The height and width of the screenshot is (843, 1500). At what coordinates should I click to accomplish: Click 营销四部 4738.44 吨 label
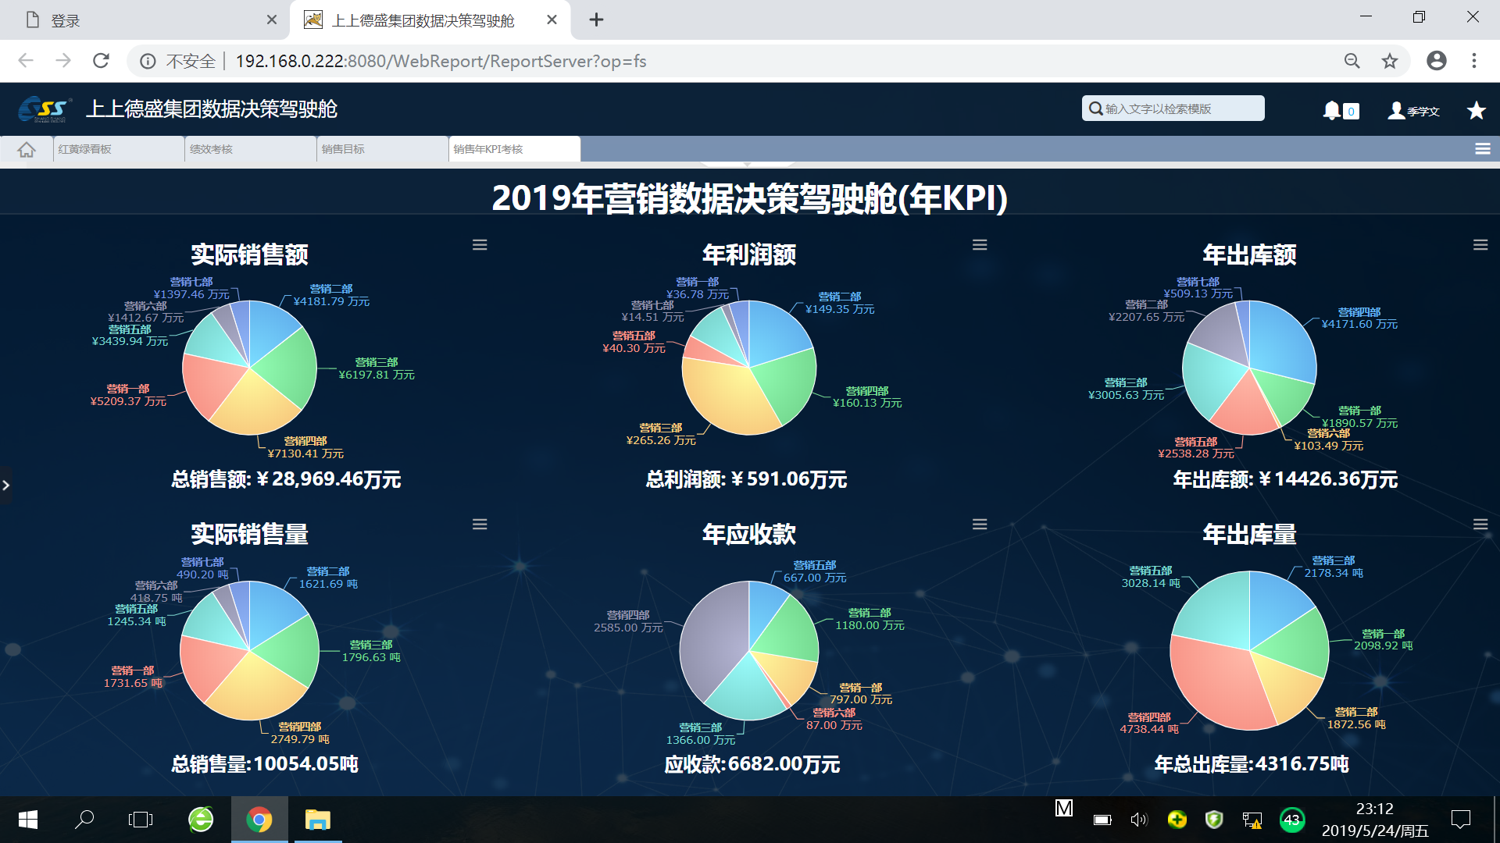click(x=1149, y=723)
